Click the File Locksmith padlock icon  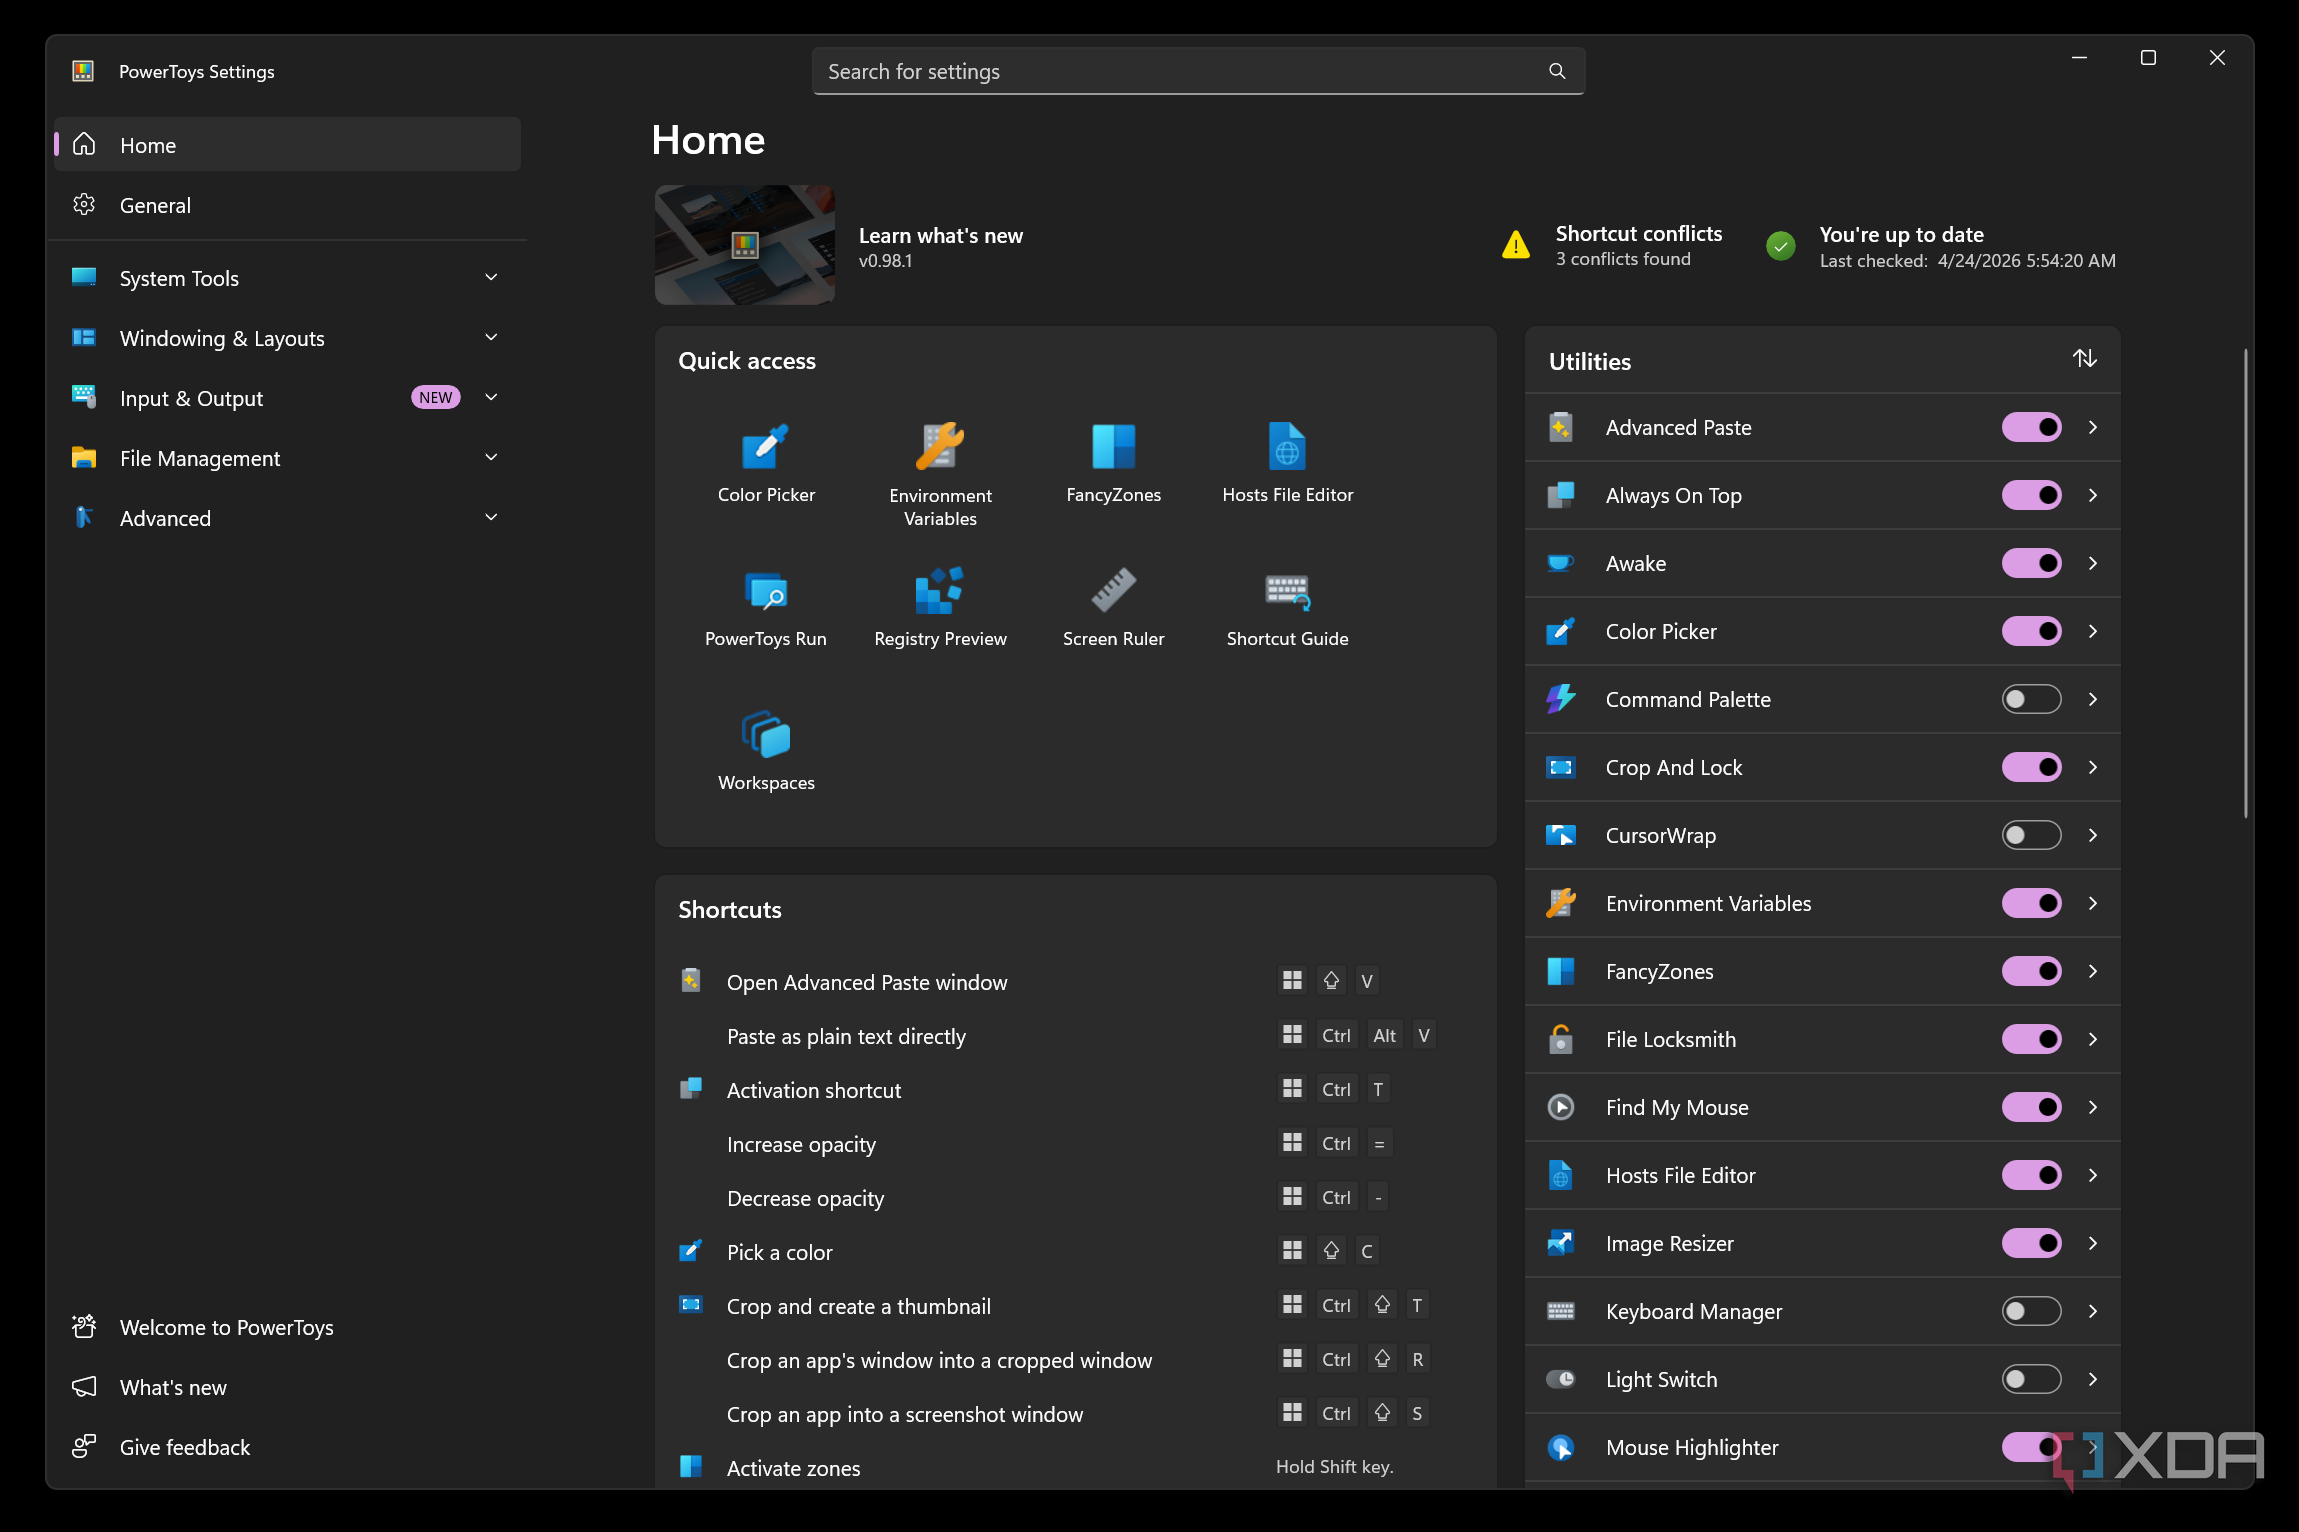[1561, 1039]
